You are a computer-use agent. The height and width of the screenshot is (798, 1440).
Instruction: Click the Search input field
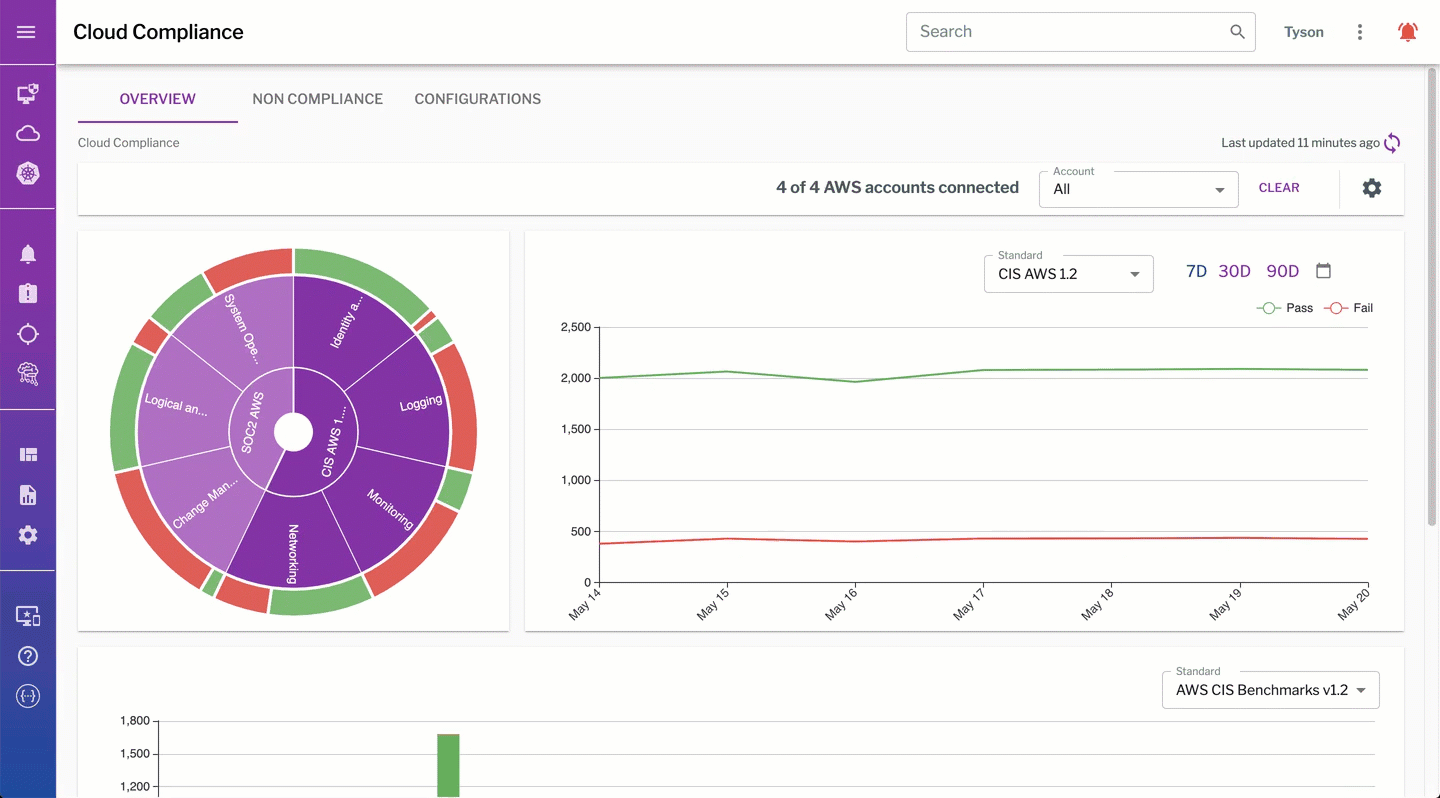pyautogui.click(x=1080, y=32)
